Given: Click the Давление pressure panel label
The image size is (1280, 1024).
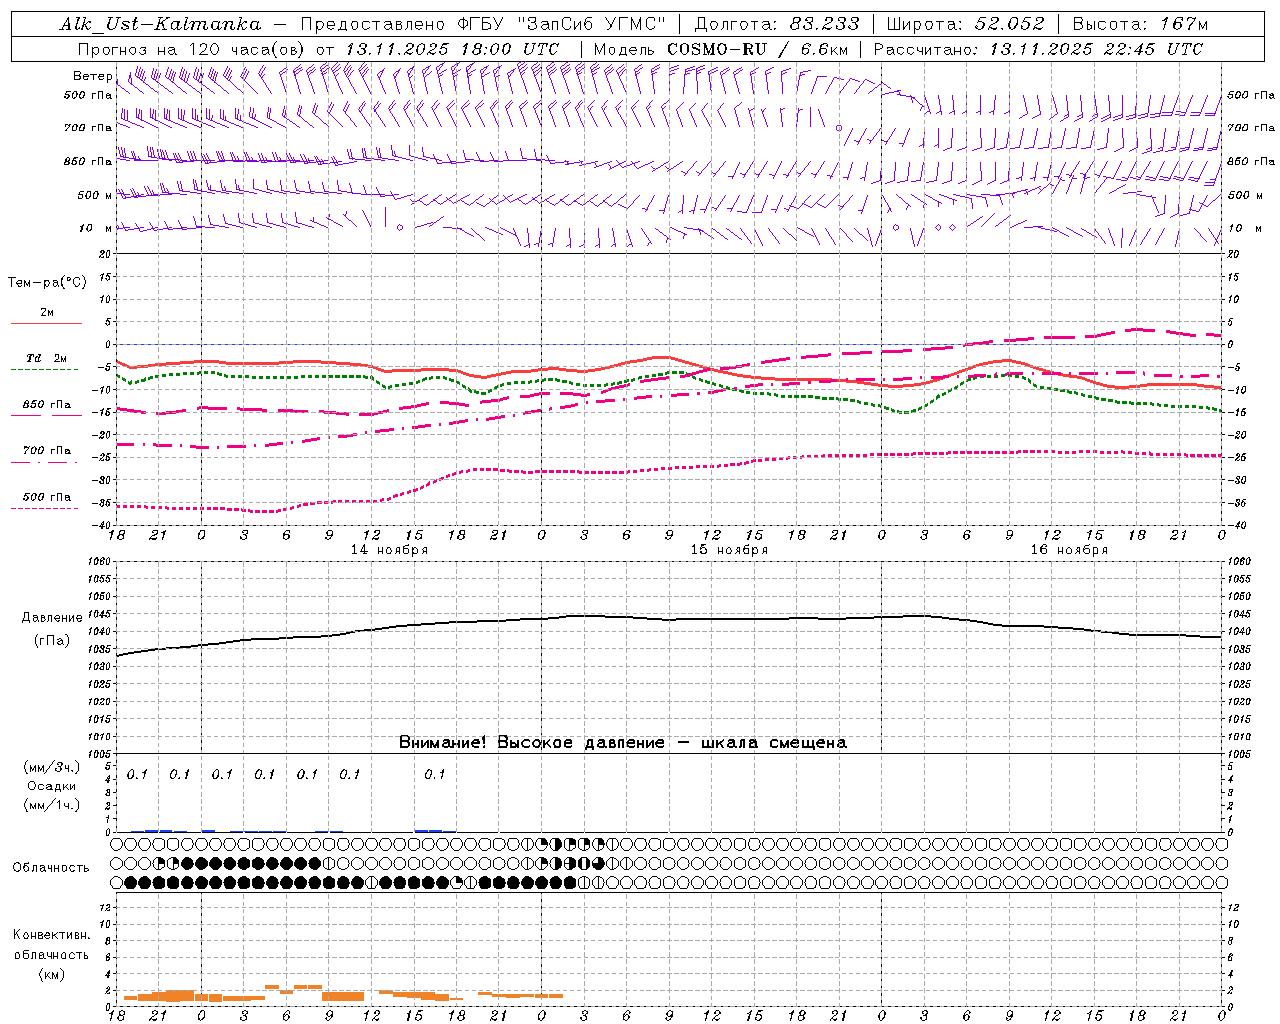Looking at the screenshot, I should 52,618.
